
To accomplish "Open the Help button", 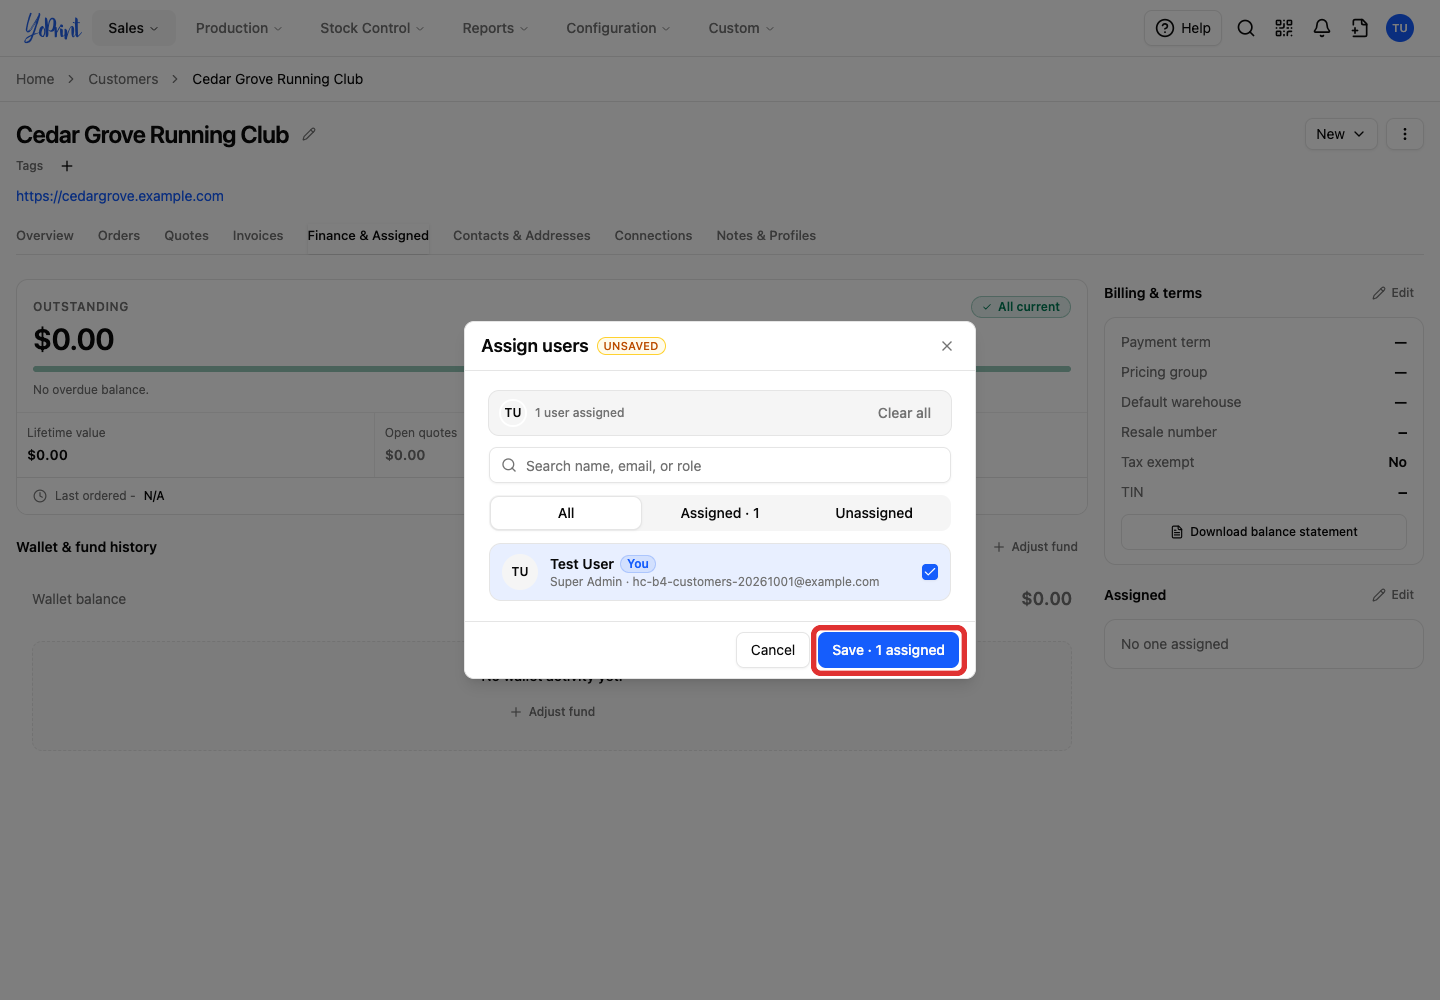I will (x=1183, y=28).
